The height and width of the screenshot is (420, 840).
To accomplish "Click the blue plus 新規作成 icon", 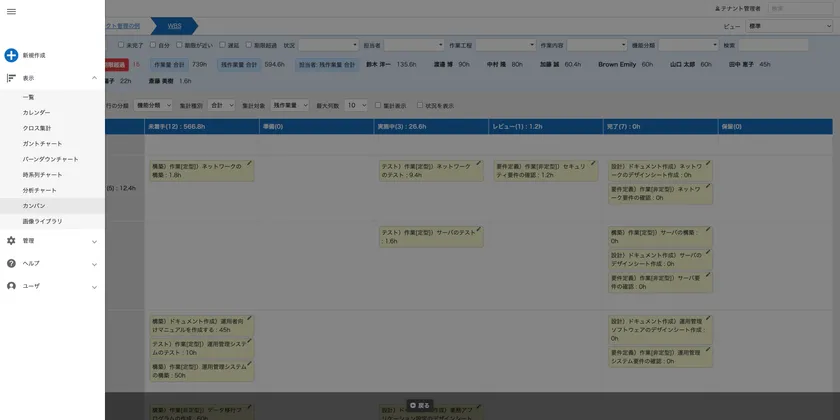I will 11,55.
